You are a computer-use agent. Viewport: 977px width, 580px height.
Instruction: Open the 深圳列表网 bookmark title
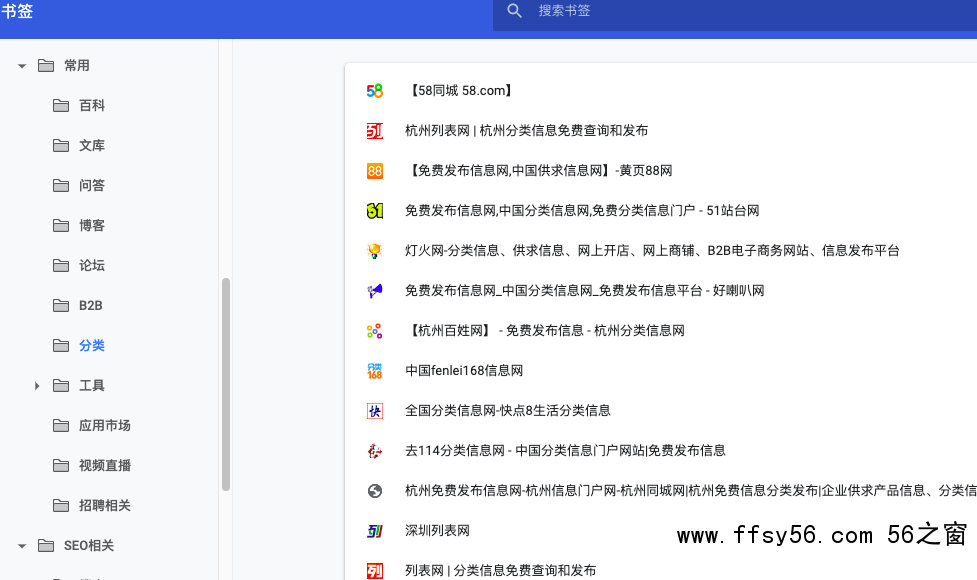point(437,531)
